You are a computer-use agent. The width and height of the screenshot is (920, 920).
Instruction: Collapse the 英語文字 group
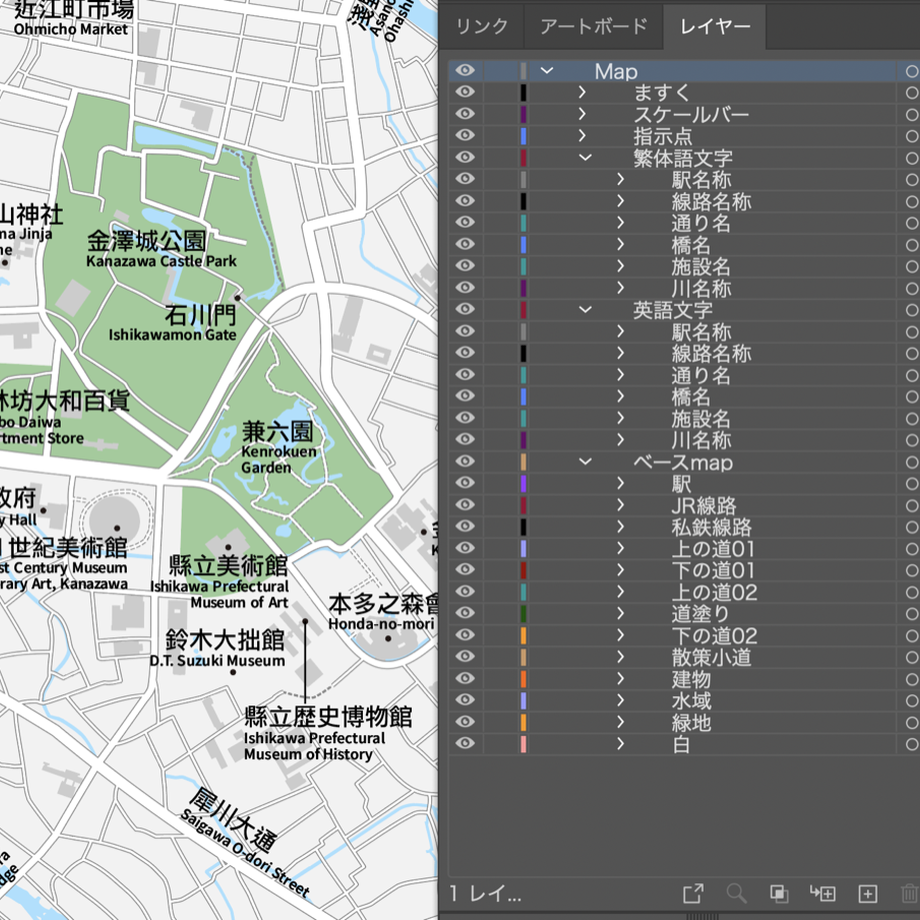coord(585,309)
